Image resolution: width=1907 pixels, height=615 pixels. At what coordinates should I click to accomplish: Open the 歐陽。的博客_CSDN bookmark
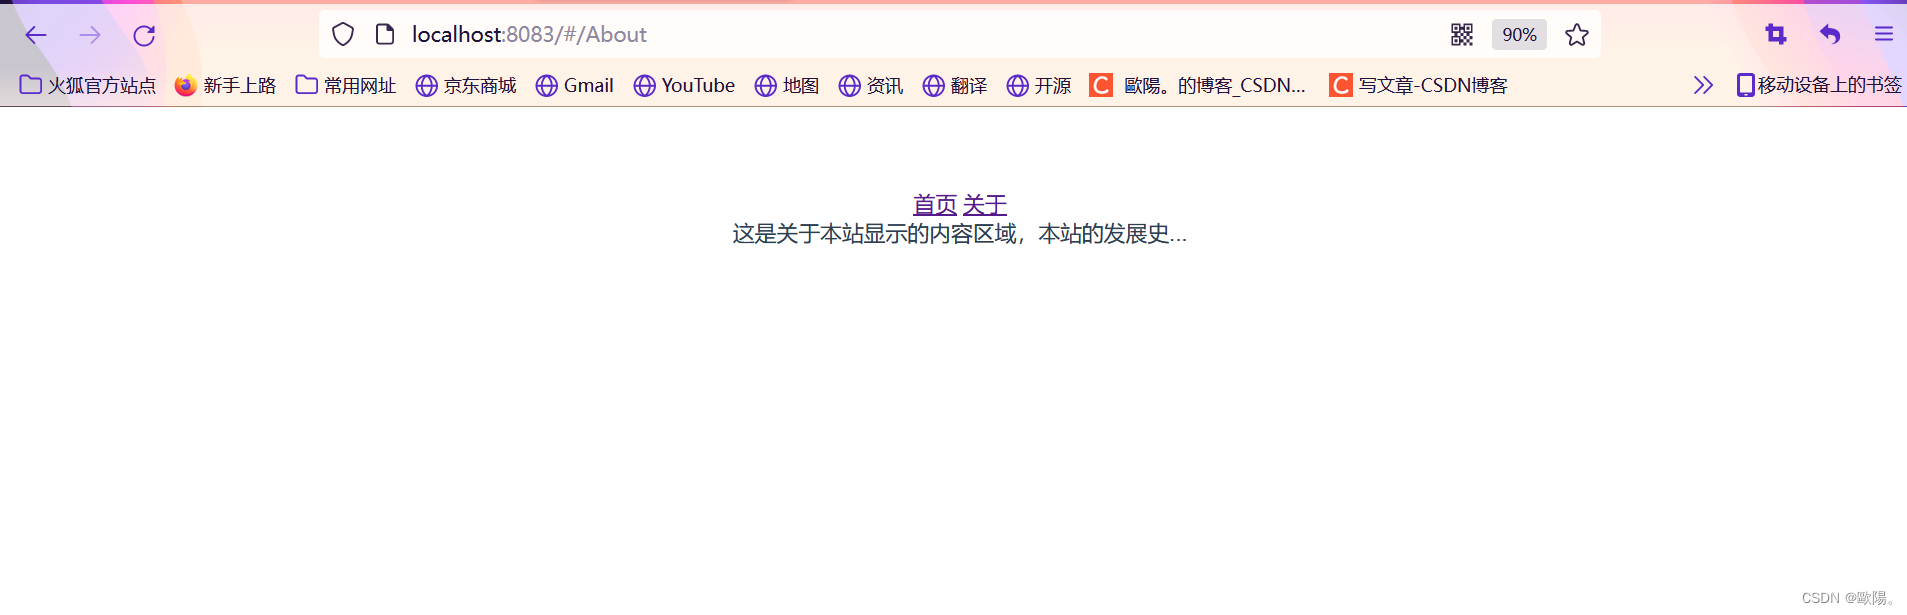click(1198, 85)
